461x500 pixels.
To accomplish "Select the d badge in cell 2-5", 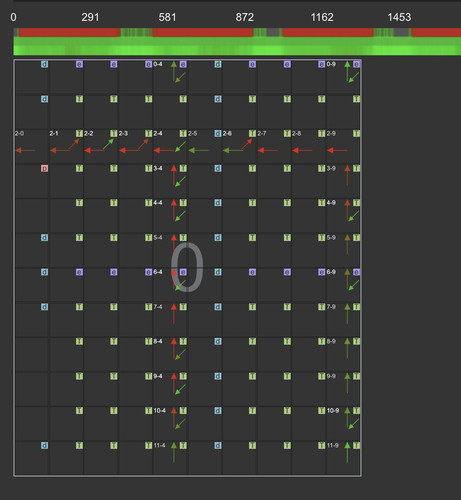I will click(x=218, y=133).
